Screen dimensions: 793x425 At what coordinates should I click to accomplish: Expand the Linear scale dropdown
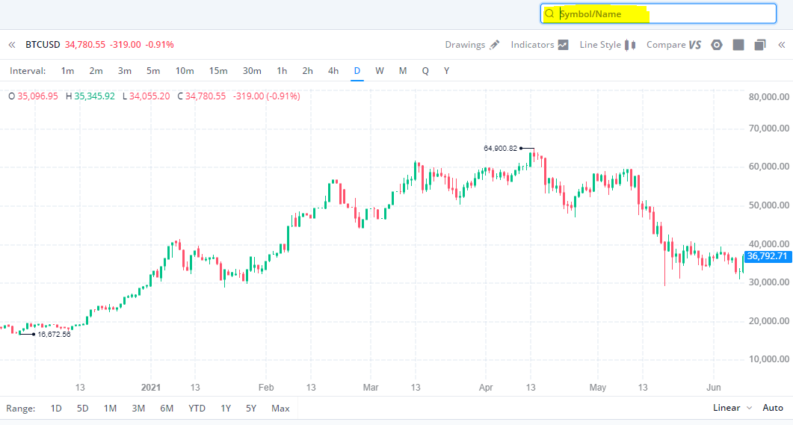tap(732, 408)
